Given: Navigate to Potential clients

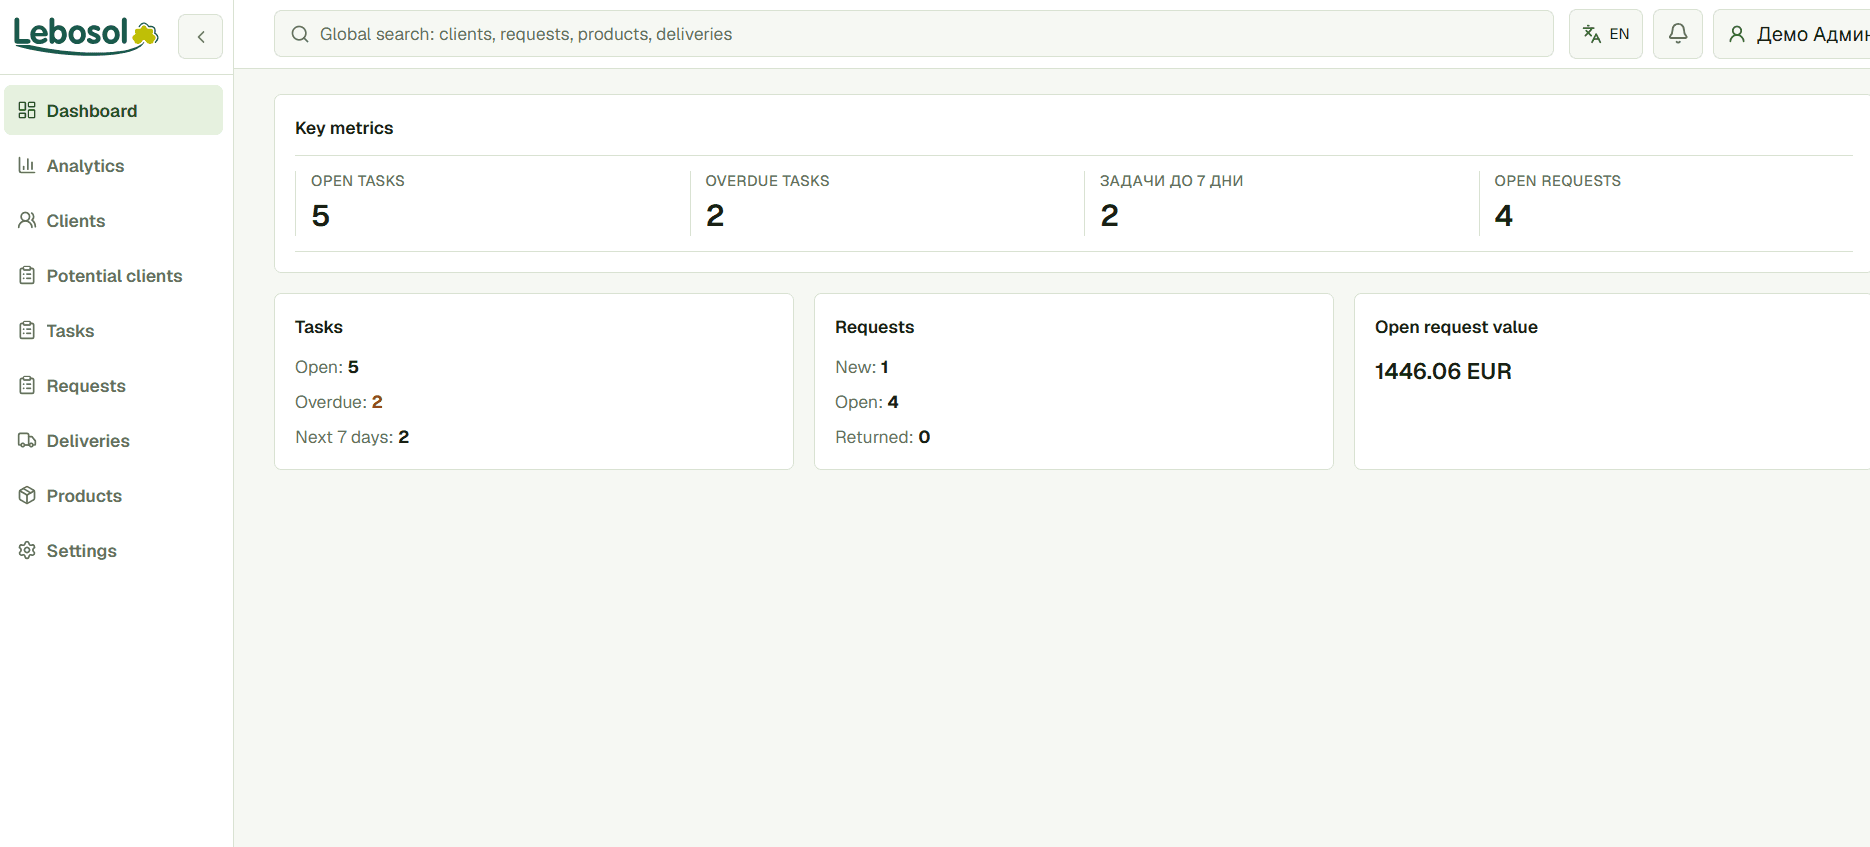Looking at the screenshot, I should [x=113, y=275].
